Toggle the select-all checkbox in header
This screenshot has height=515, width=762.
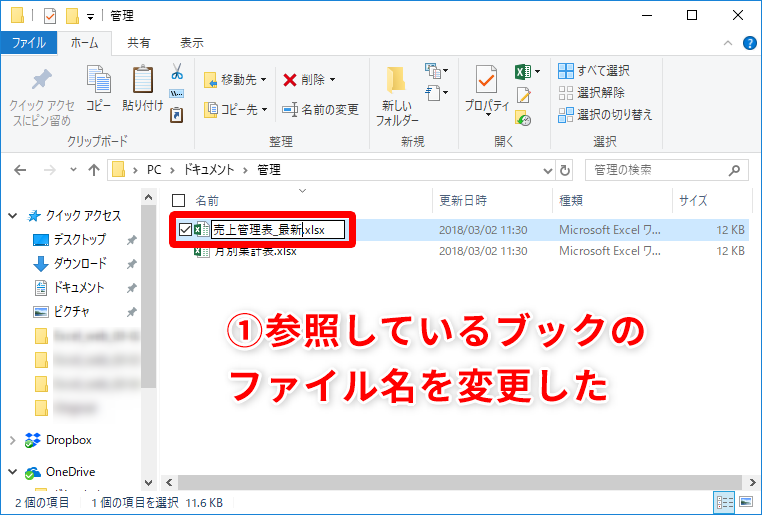[x=178, y=200]
